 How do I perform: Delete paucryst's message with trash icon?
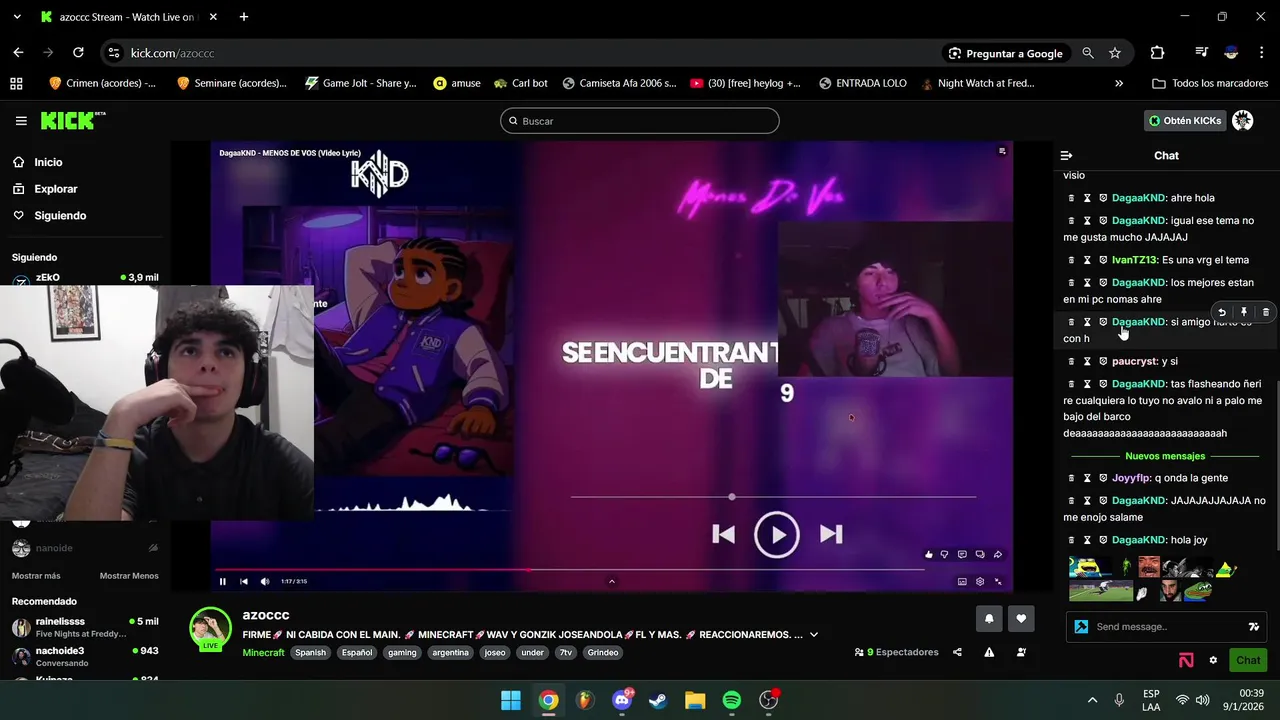pos(1071,361)
